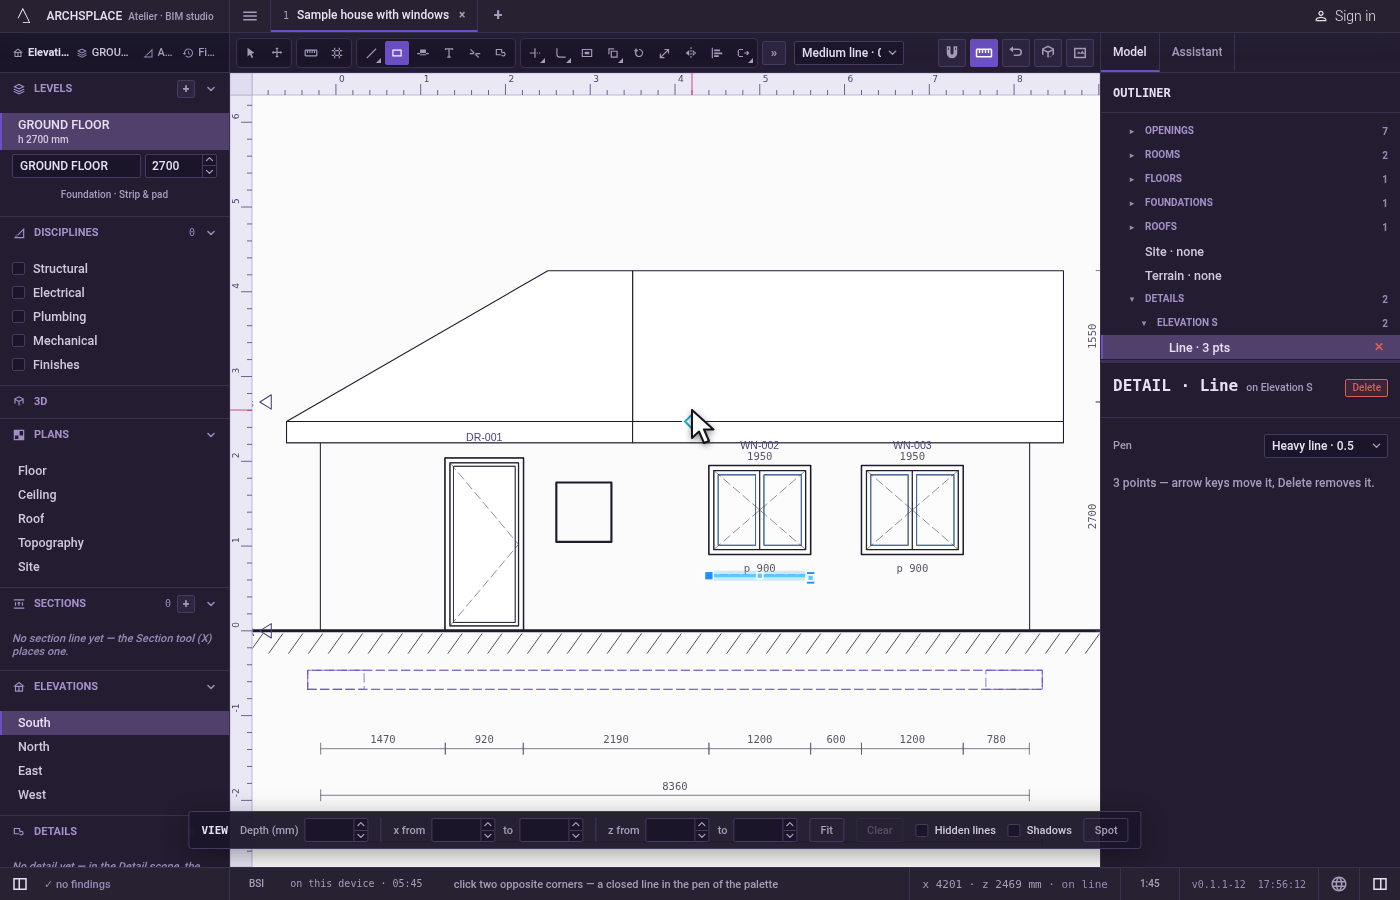Select the arrow pointer tool
The width and height of the screenshot is (1400, 900).
(x=251, y=53)
